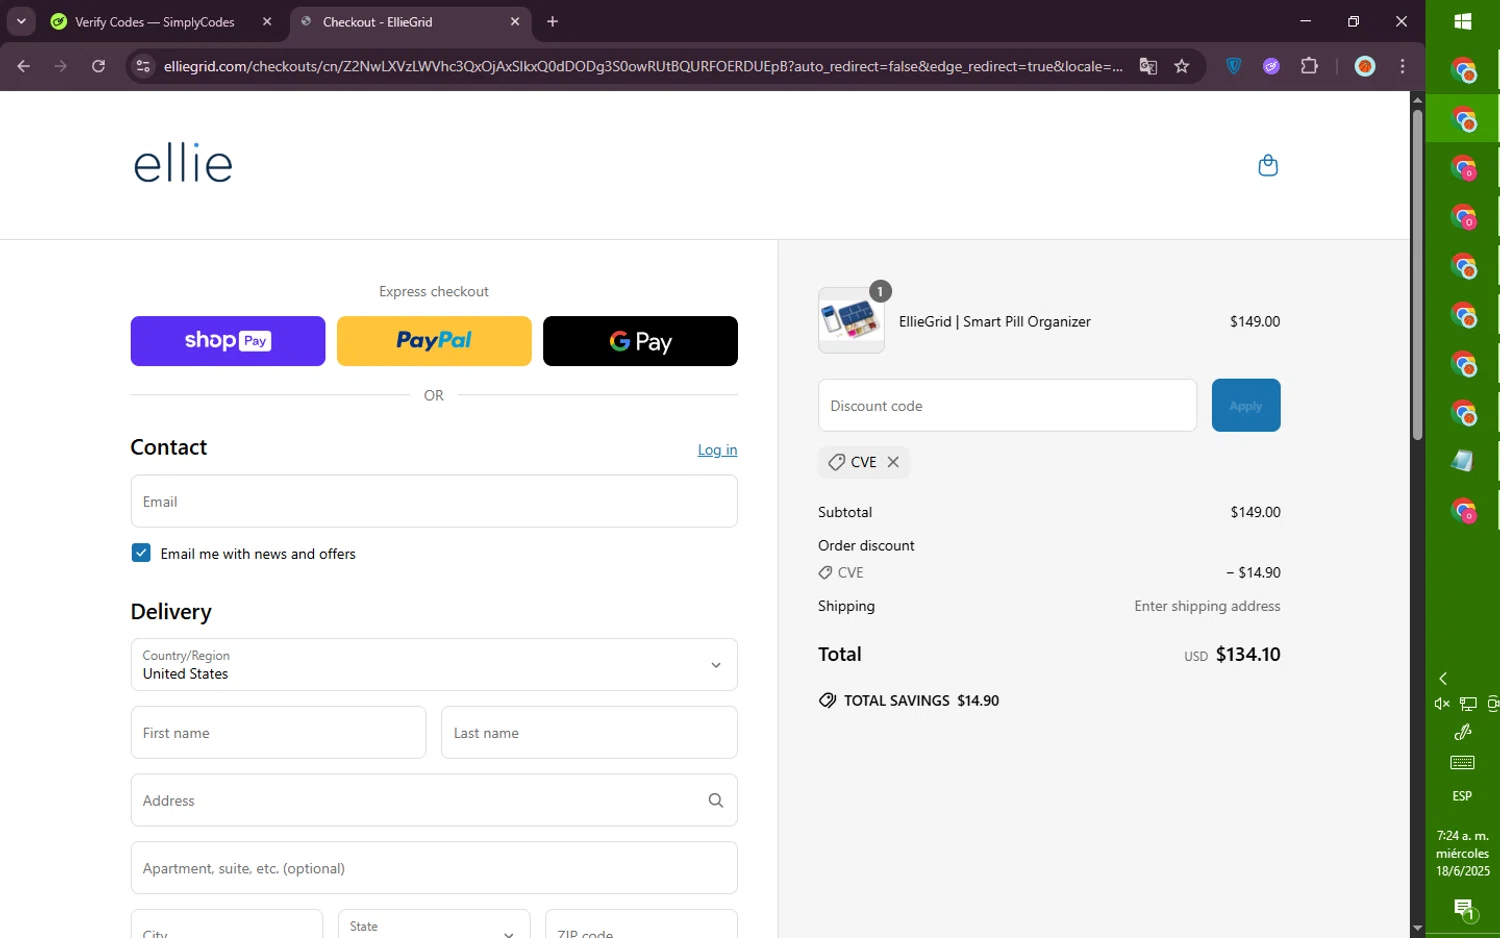
Task: Open Windows notification center
Action: pos(1463,909)
